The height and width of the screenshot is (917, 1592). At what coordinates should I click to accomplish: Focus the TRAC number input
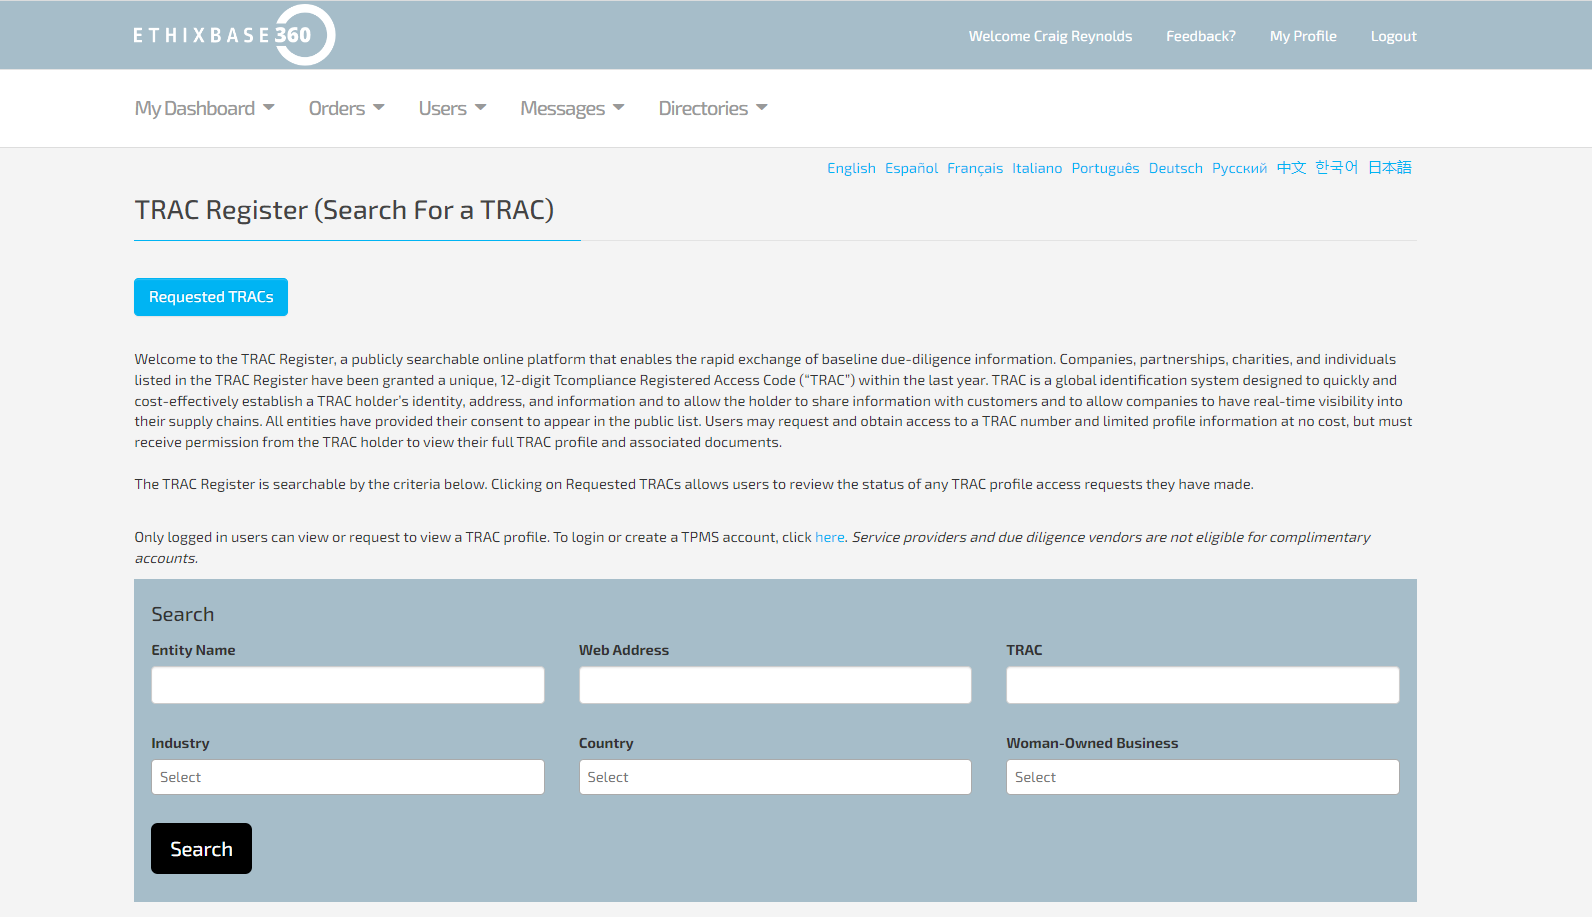[x=1202, y=685]
